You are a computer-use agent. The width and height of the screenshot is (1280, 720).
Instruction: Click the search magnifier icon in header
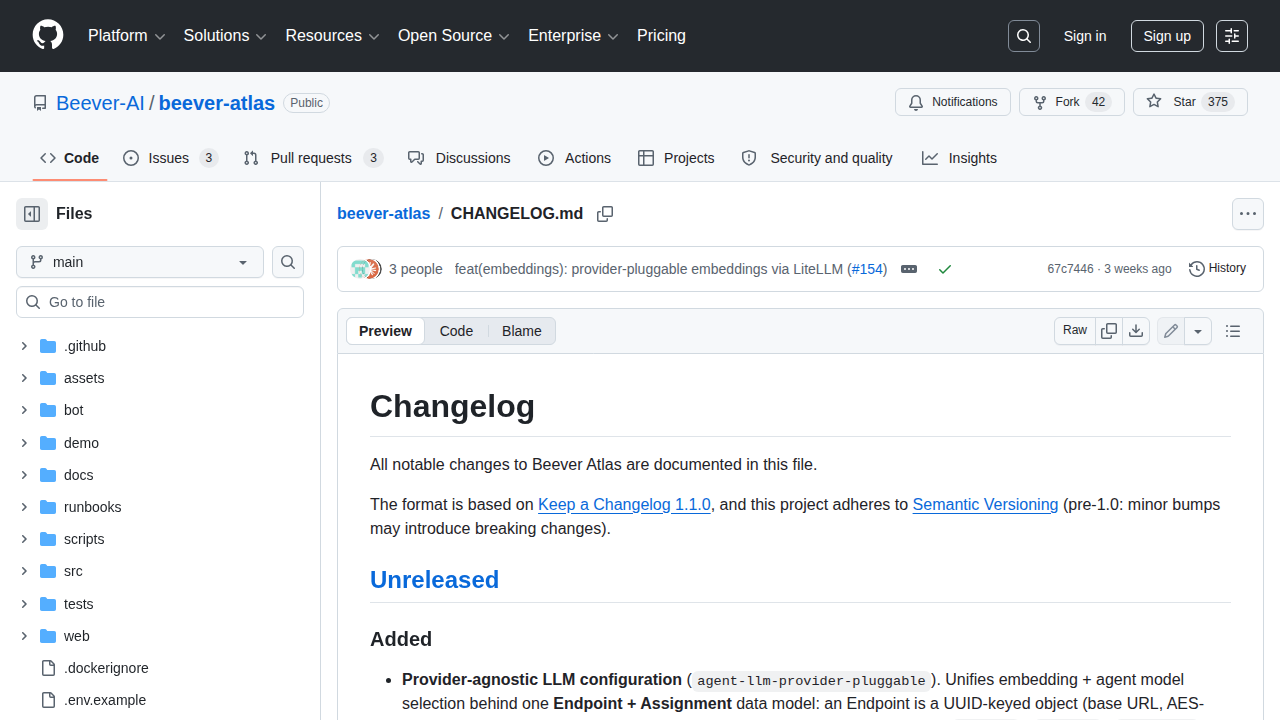[1024, 36]
